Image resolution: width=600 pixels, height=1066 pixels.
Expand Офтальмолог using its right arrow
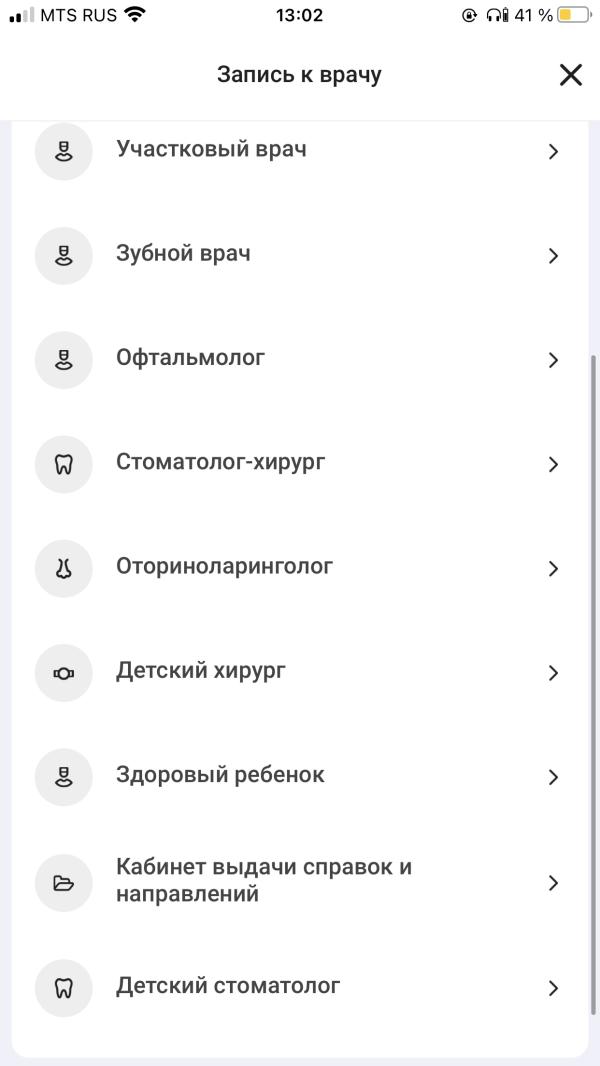point(553,360)
